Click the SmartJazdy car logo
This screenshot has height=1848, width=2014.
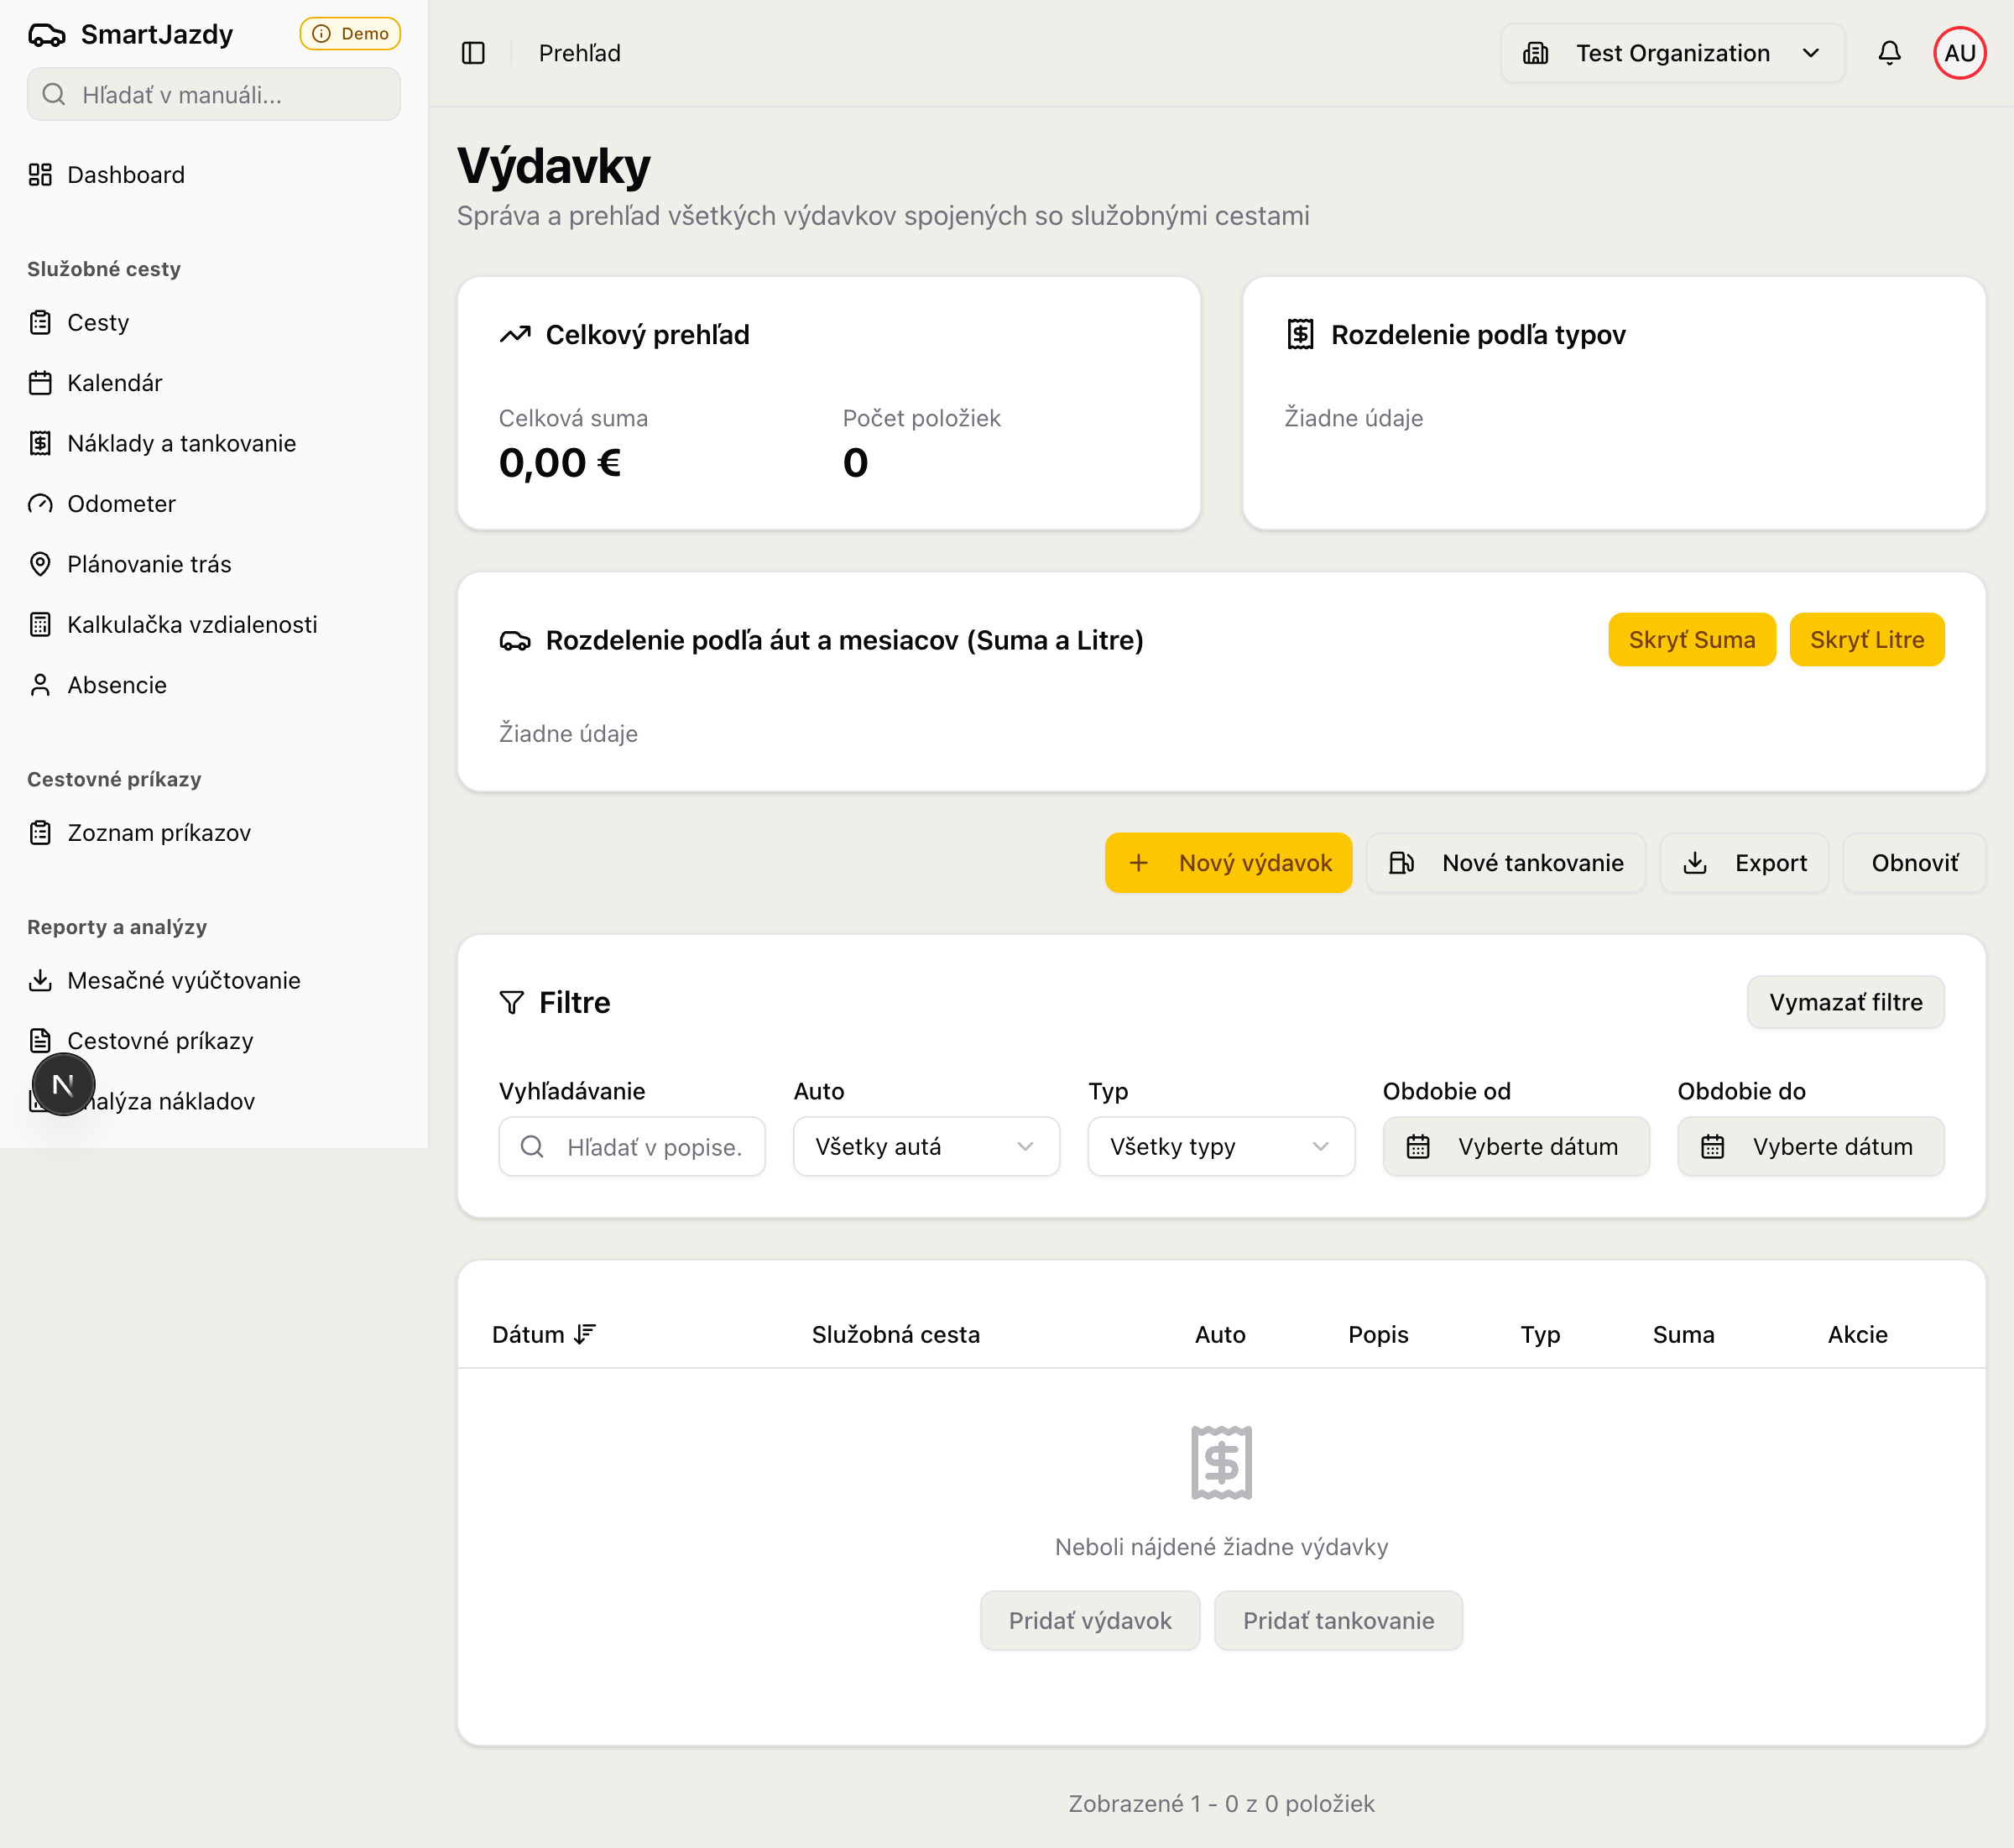(46, 35)
